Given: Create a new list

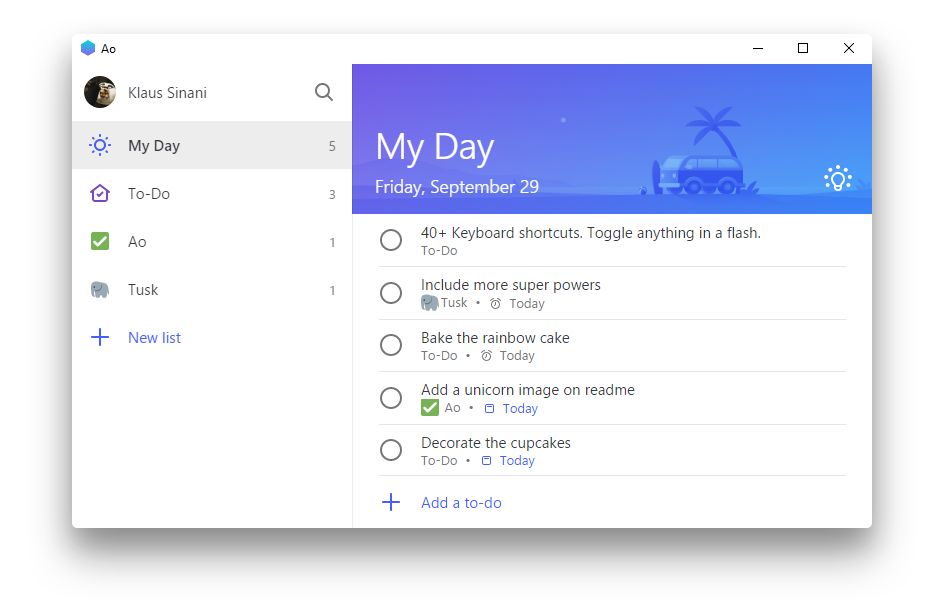Looking at the screenshot, I should coord(154,337).
